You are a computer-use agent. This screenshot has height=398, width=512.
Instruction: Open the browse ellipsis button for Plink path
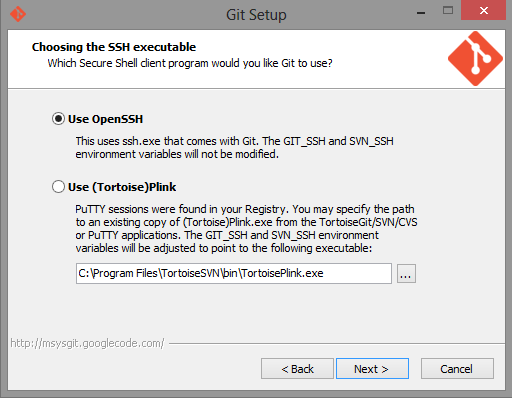click(x=406, y=274)
